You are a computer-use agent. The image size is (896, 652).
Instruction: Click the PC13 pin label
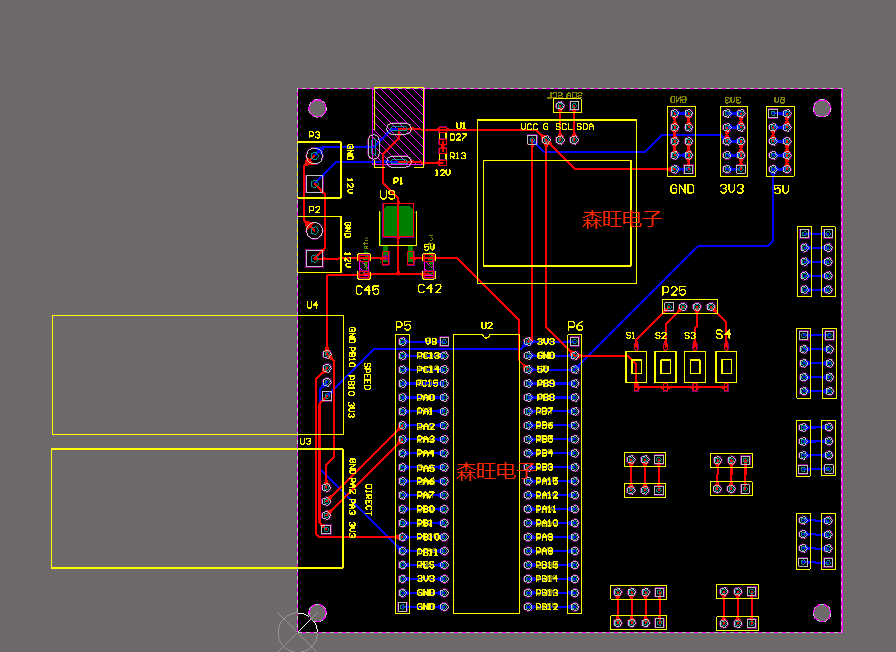coord(428,355)
